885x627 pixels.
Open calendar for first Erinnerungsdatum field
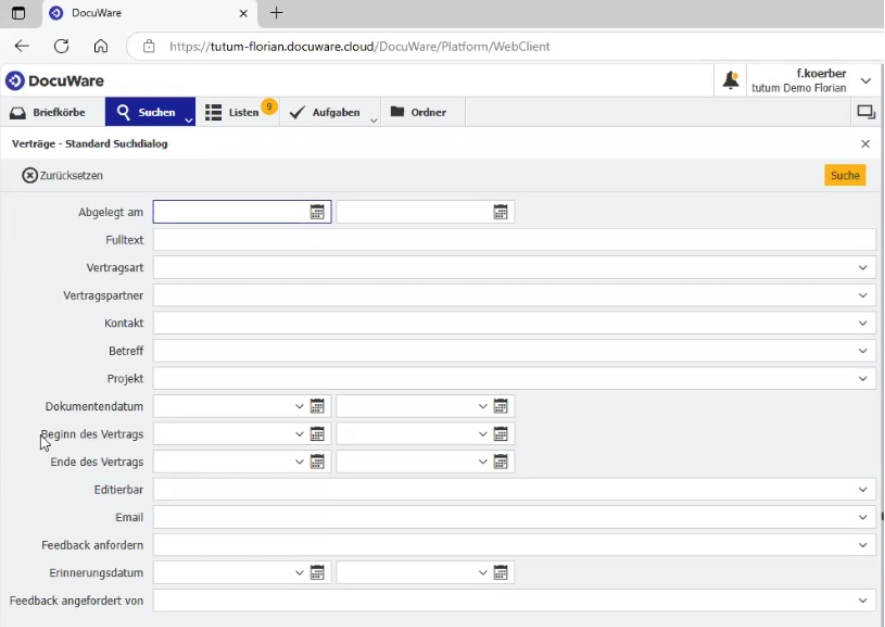(x=317, y=573)
